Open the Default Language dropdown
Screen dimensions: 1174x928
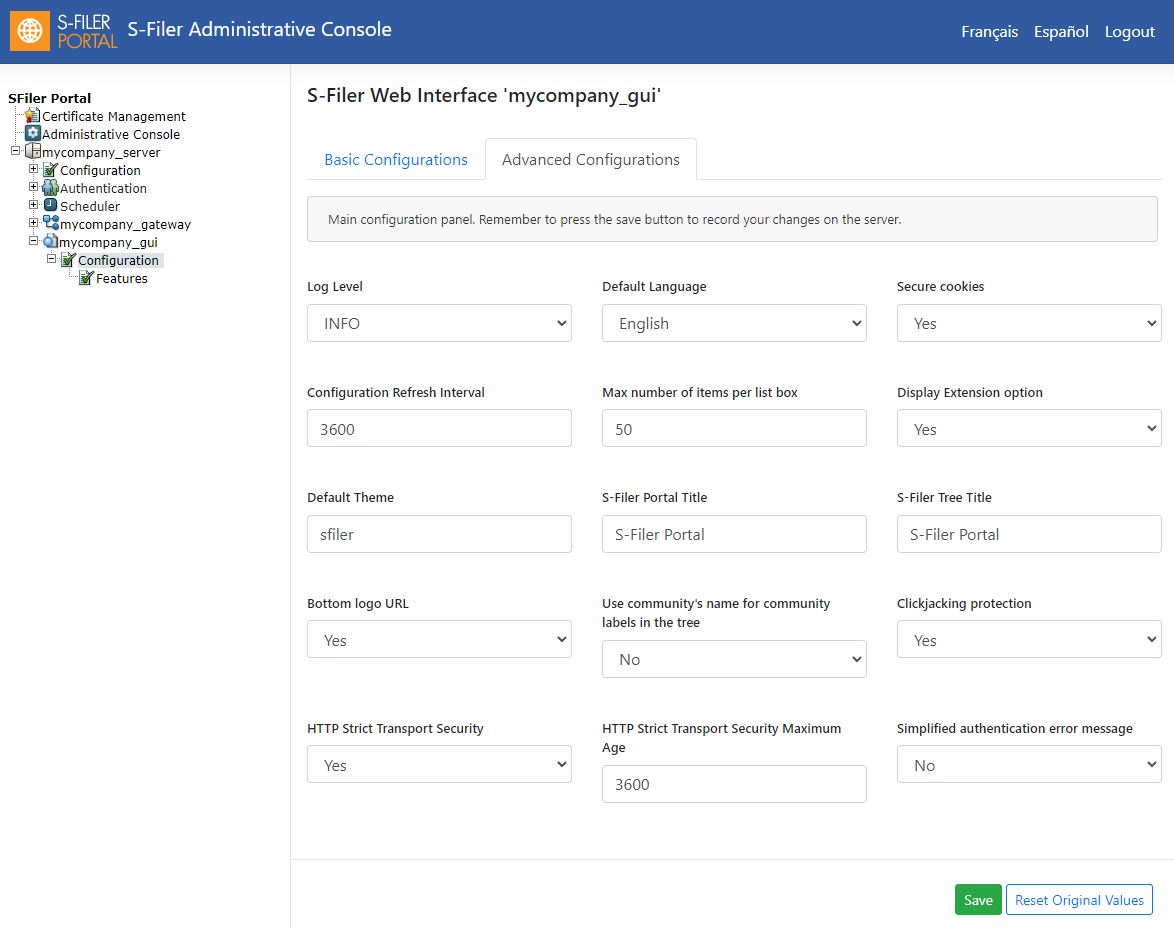pos(734,323)
